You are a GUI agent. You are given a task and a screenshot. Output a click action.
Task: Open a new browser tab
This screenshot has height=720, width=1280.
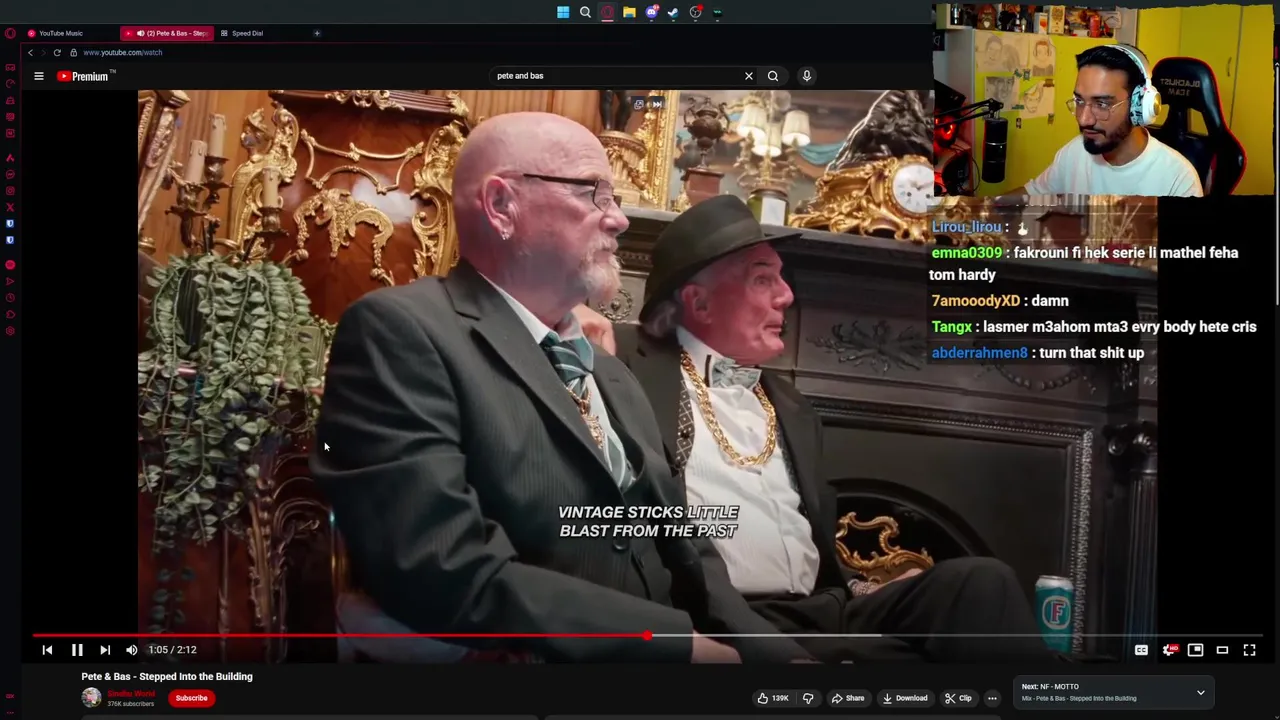317,33
